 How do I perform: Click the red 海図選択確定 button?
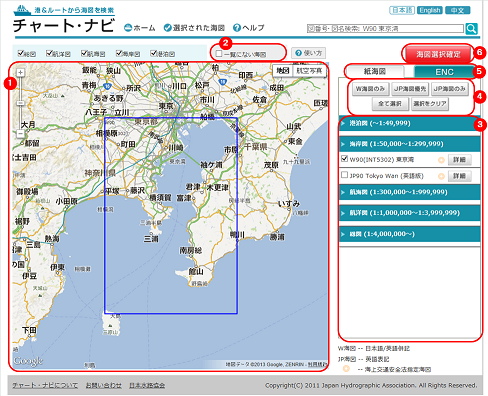click(438, 54)
